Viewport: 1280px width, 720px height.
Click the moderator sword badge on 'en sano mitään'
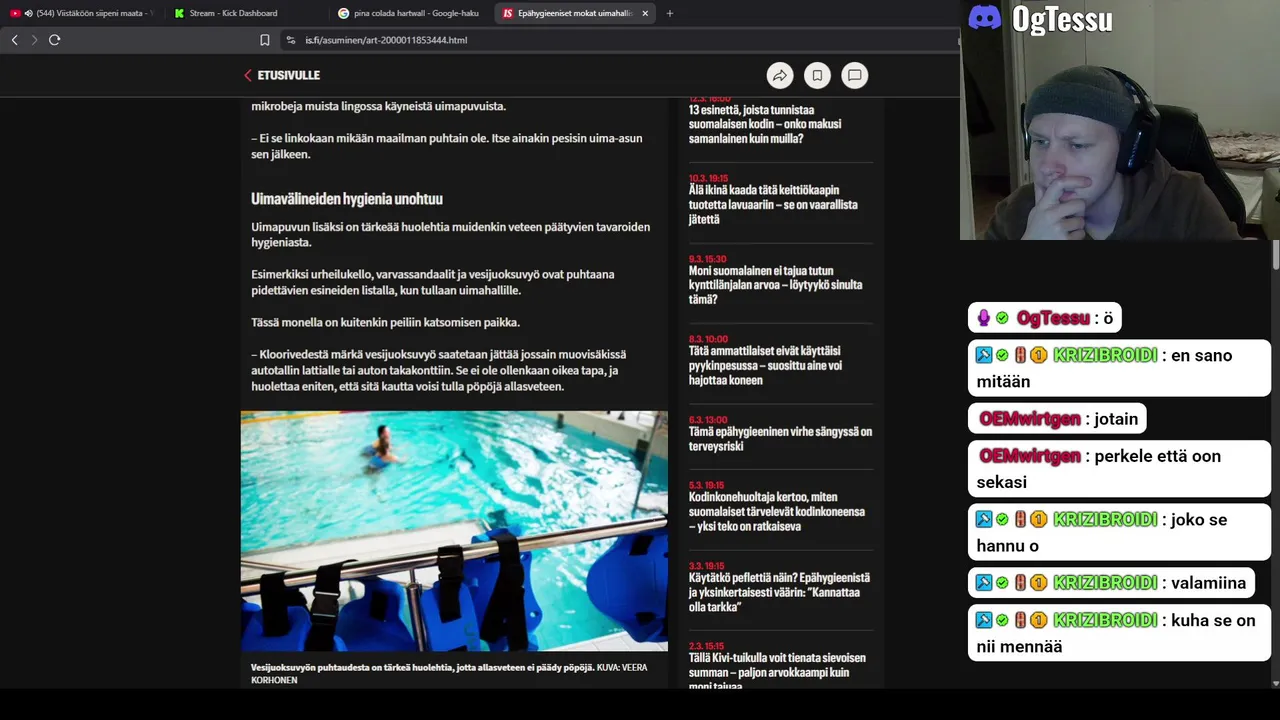[x=984, y=355]
